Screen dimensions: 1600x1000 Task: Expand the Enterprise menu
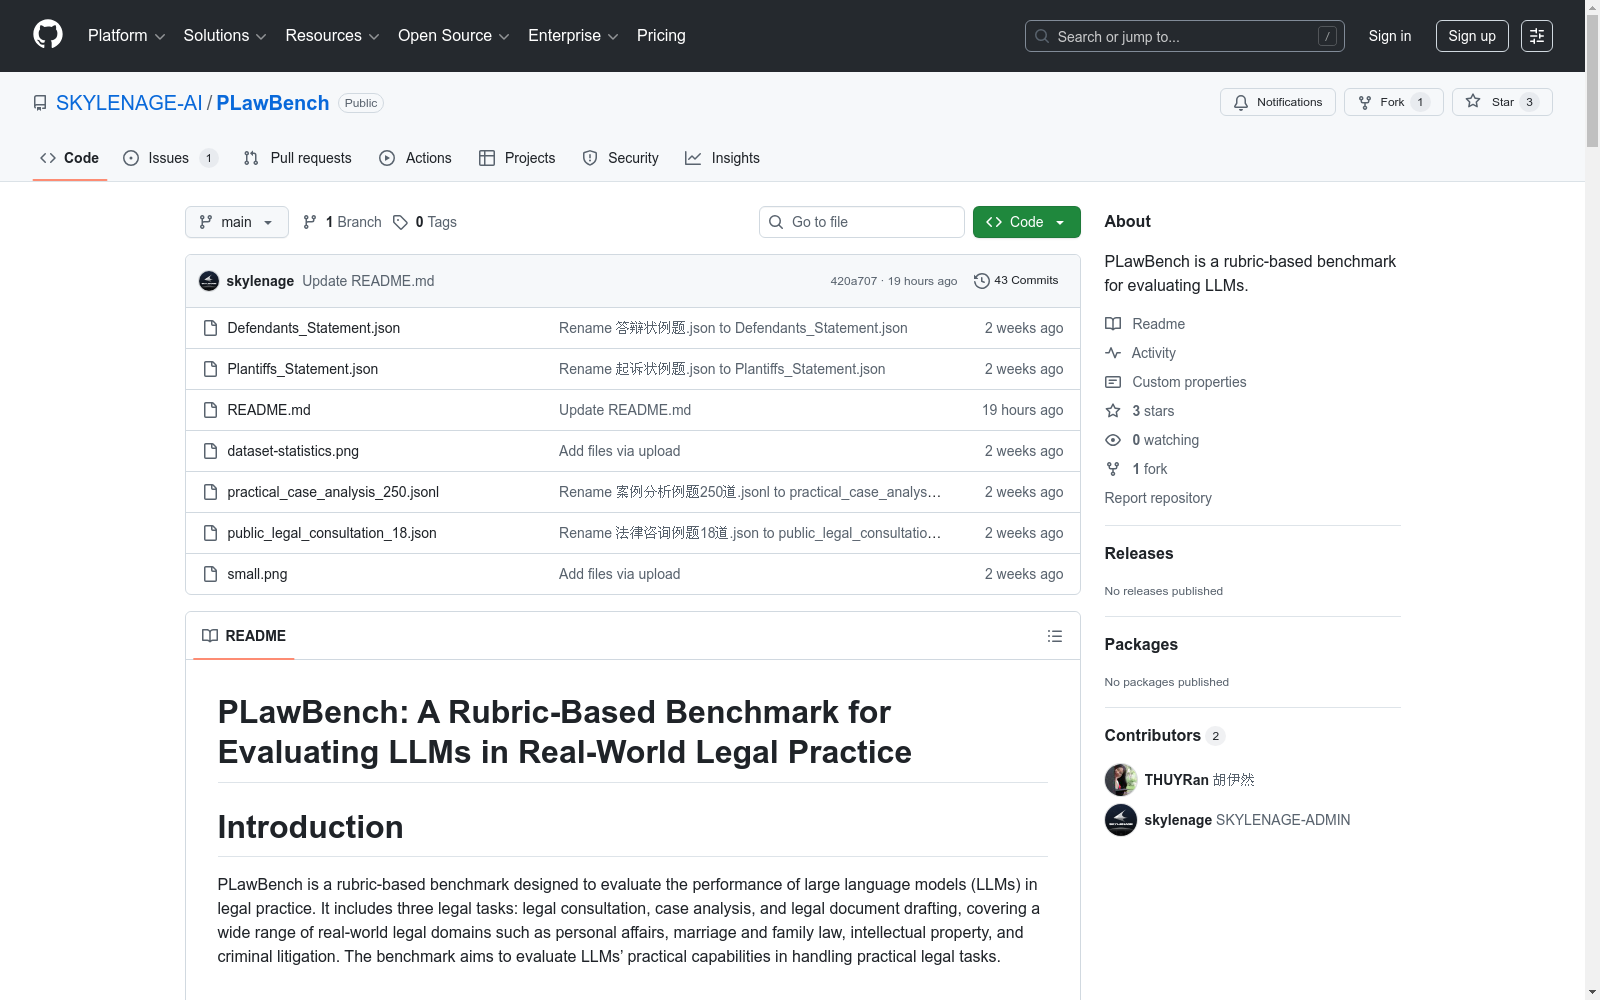(573, 36)
